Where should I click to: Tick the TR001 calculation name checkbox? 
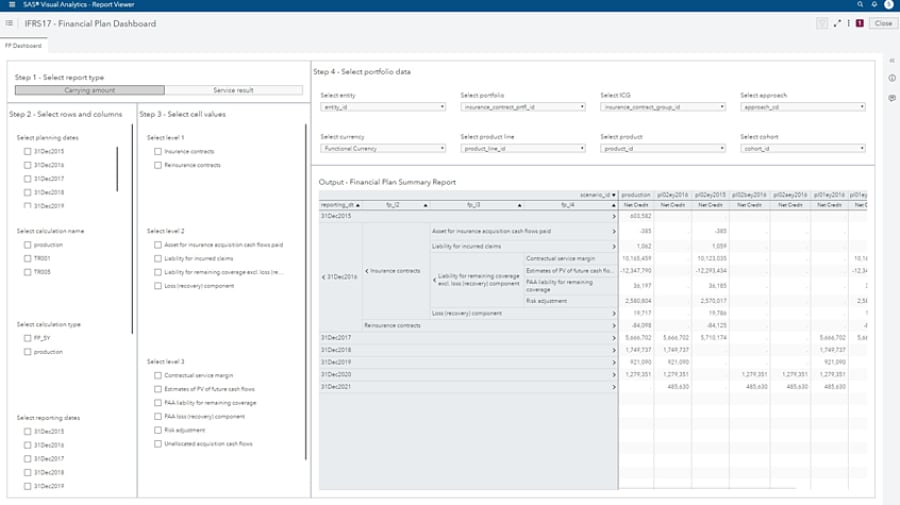pos(27,258)
